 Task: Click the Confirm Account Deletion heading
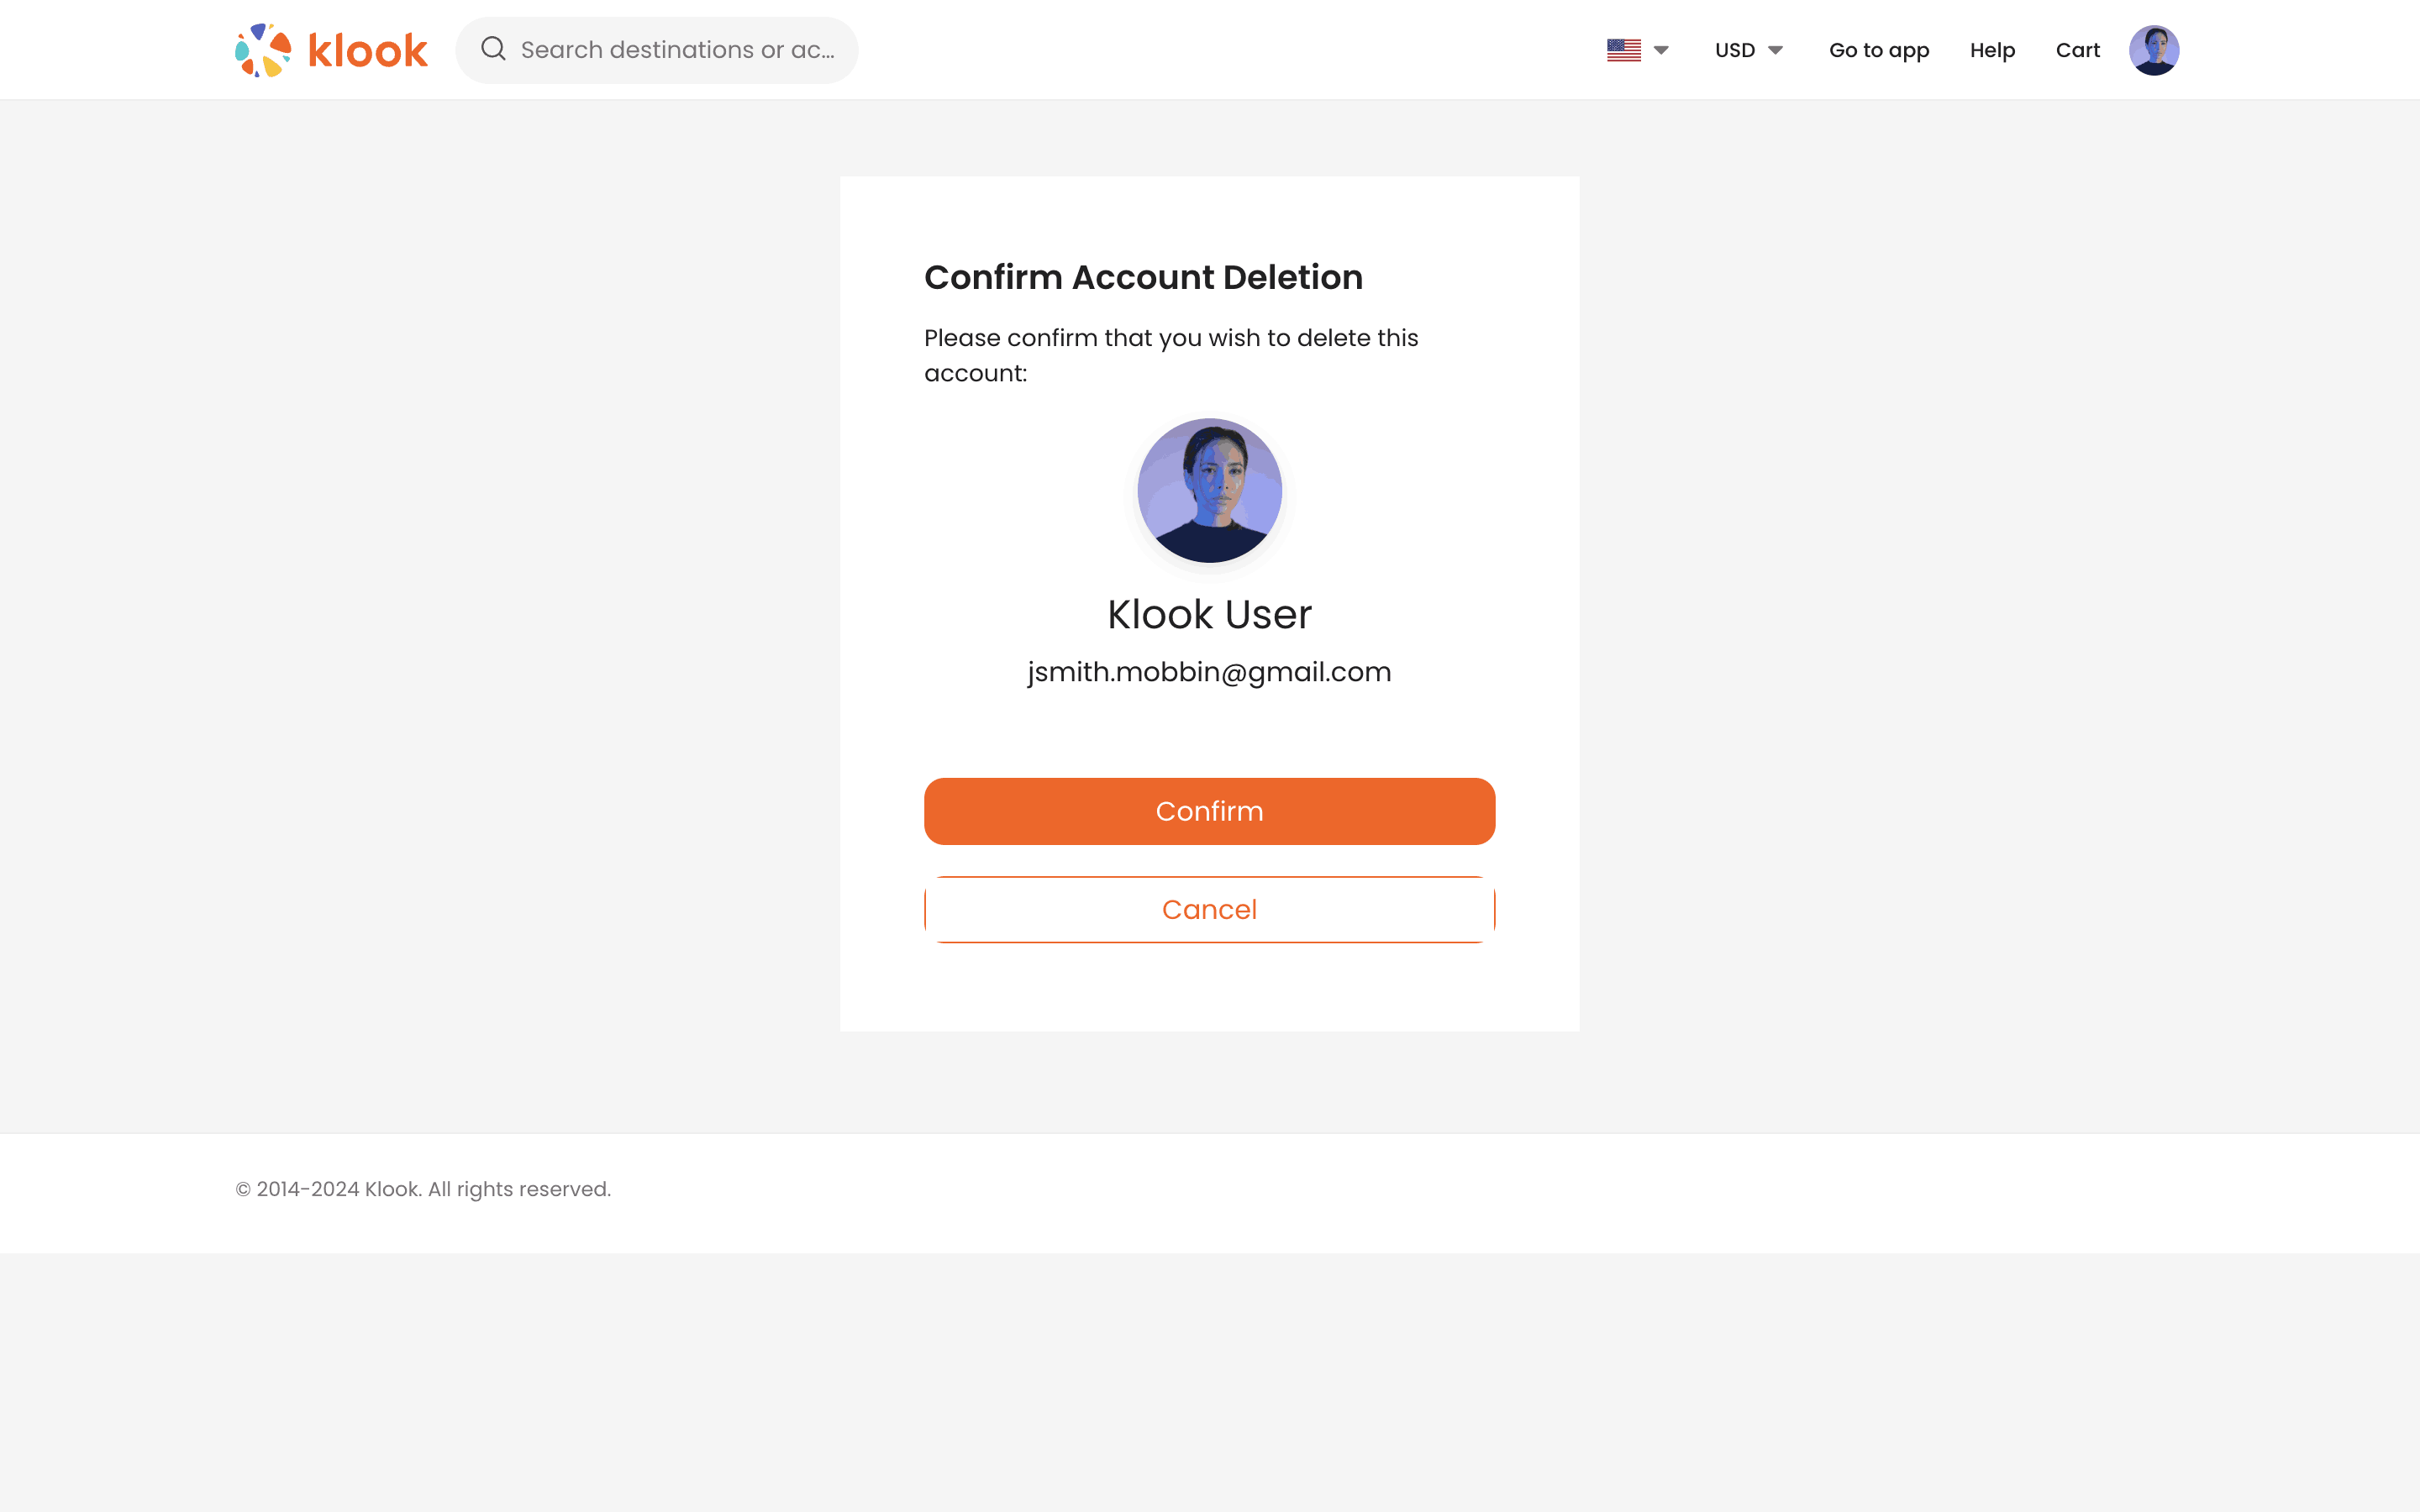pyautogui.click(x=1143, y=277)
